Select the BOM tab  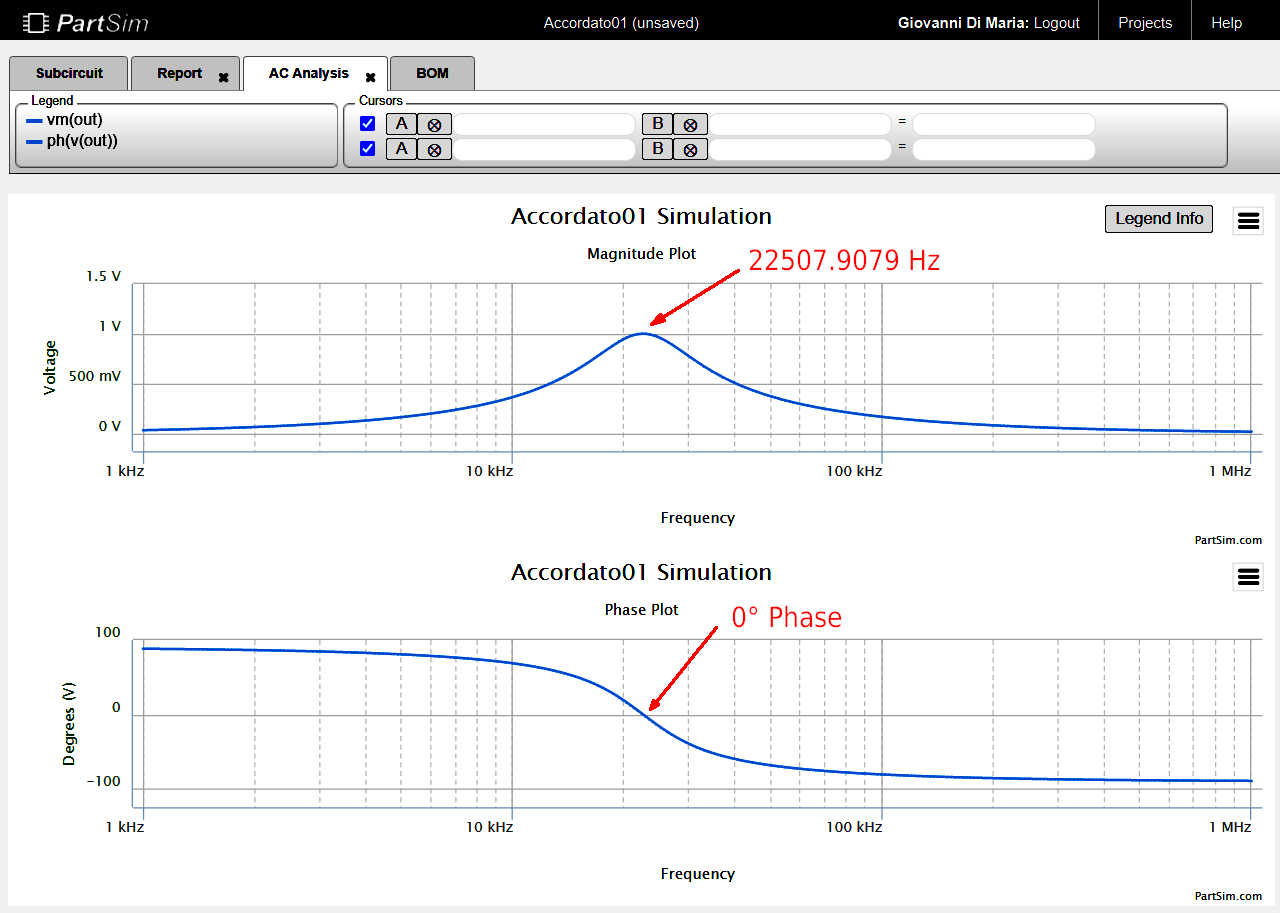431,73
